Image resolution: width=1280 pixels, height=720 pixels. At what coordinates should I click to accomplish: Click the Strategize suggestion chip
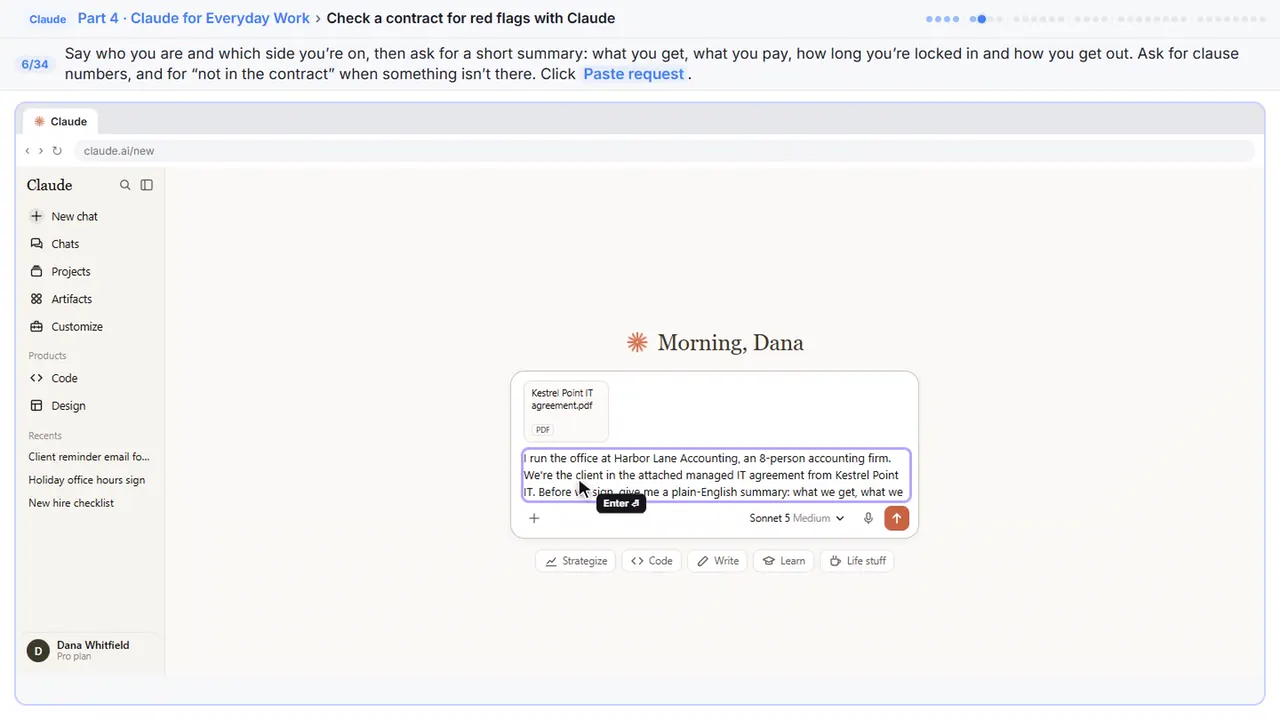(x=576, y=561)
